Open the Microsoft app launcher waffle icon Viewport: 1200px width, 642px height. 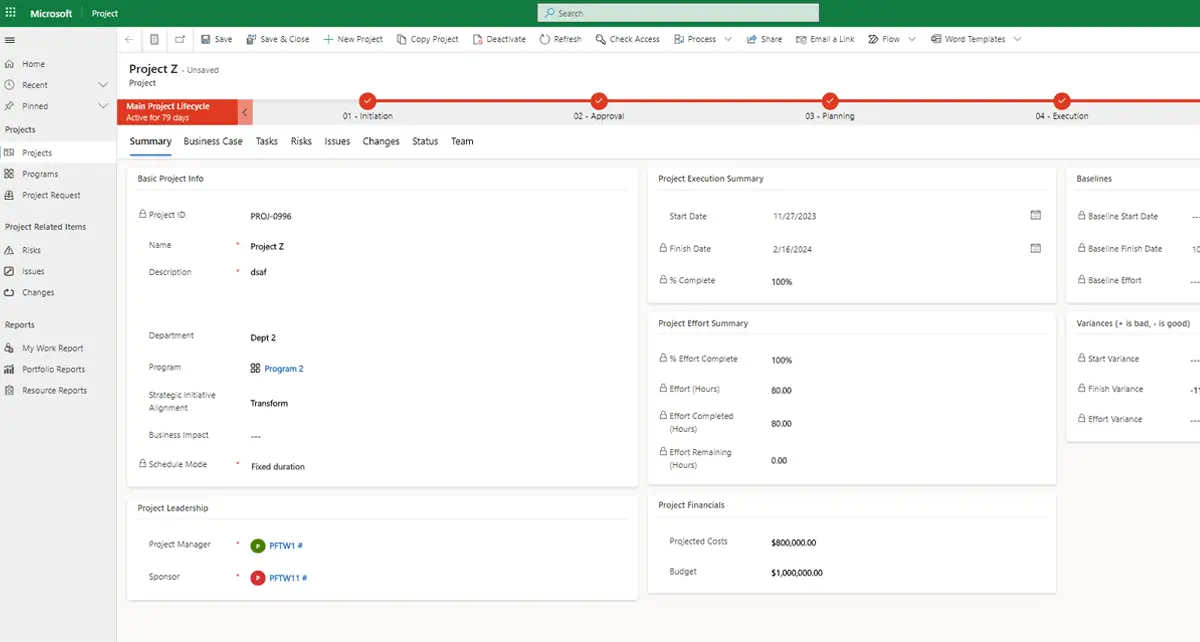coord(11,13)
